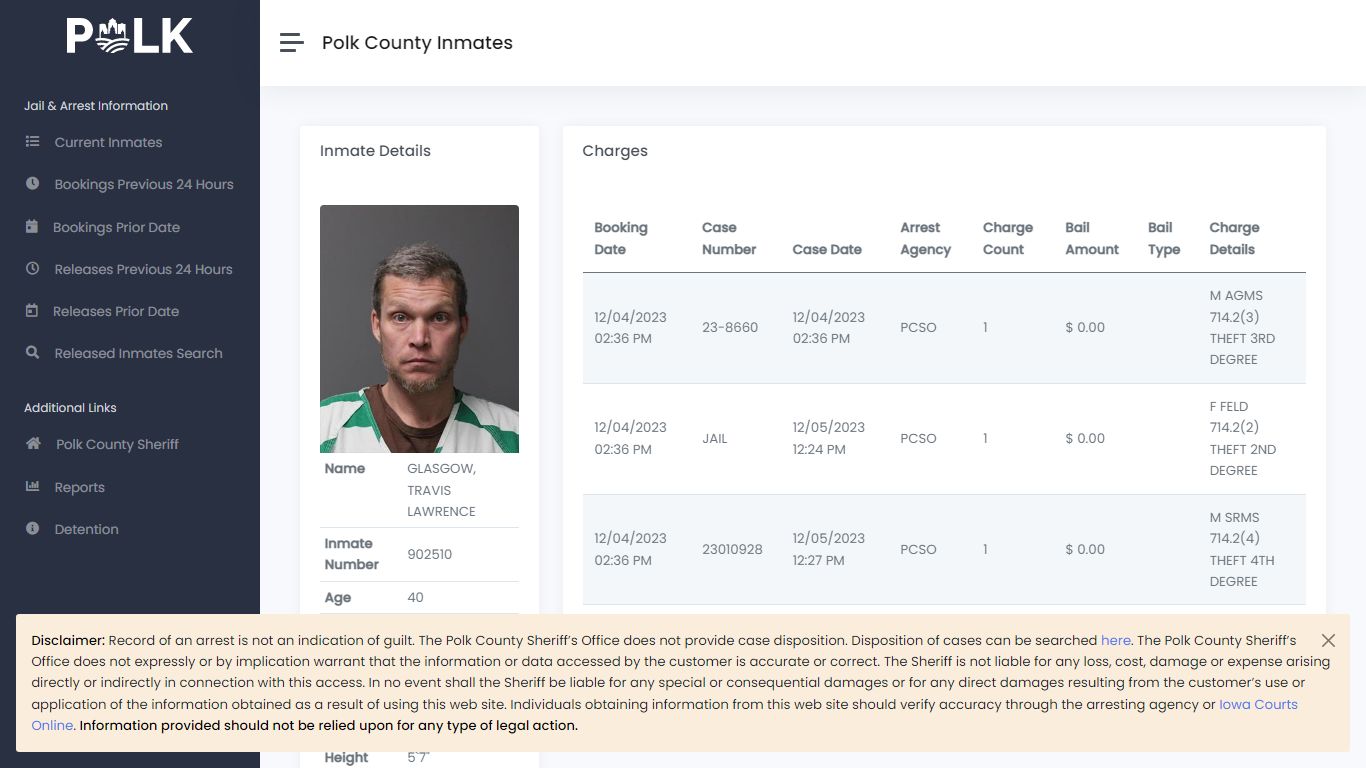This screenshot has width=1366, height=768.
Task: Close the disclaimer banner
Action: click(1328, 640)
